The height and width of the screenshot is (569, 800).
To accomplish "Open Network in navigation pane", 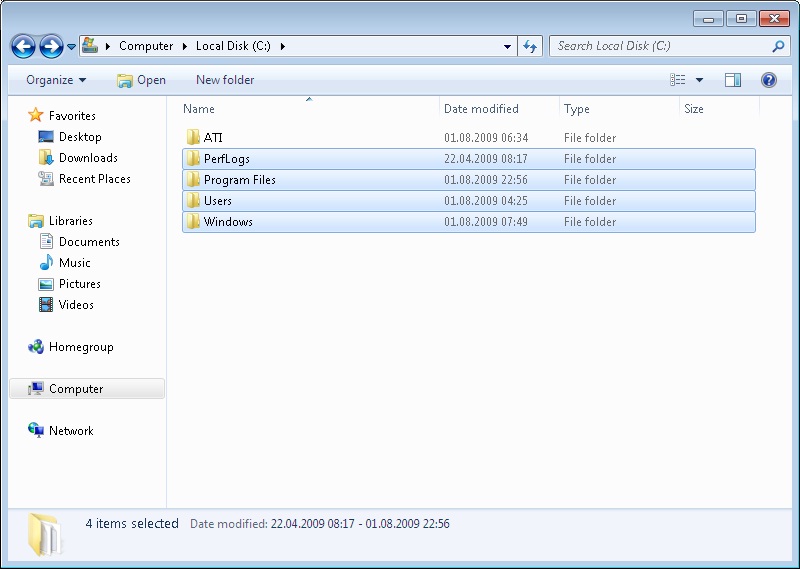I will click(71, 431).
